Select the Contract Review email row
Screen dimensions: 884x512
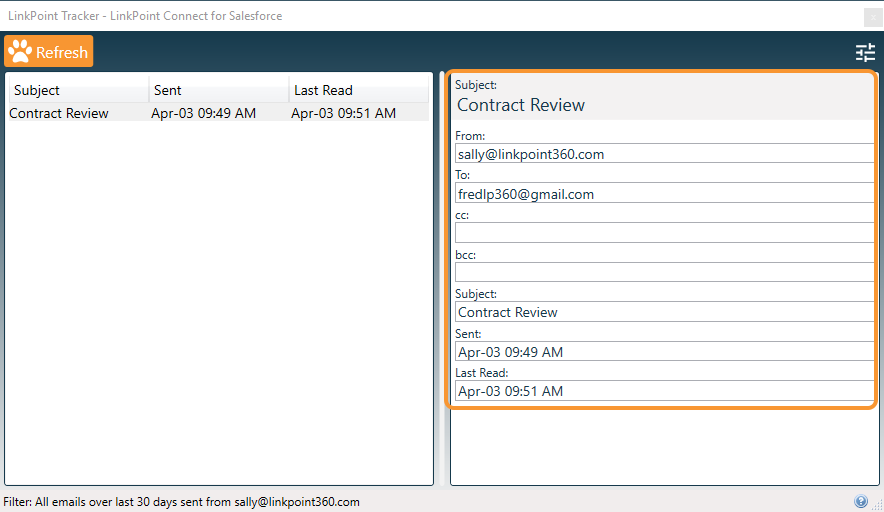click(59, 113)
